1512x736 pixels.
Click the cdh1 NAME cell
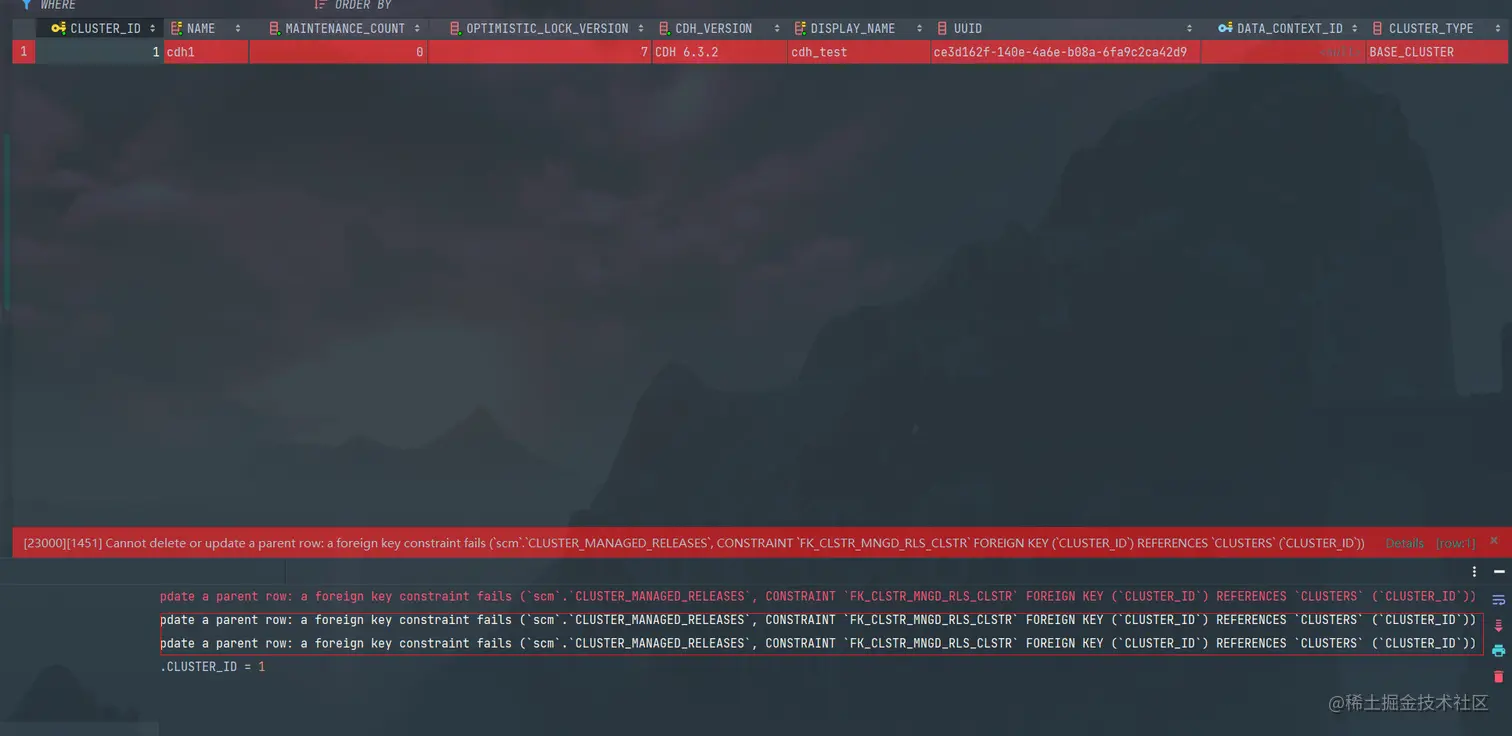pyautogui.click(x=206, y=52)
